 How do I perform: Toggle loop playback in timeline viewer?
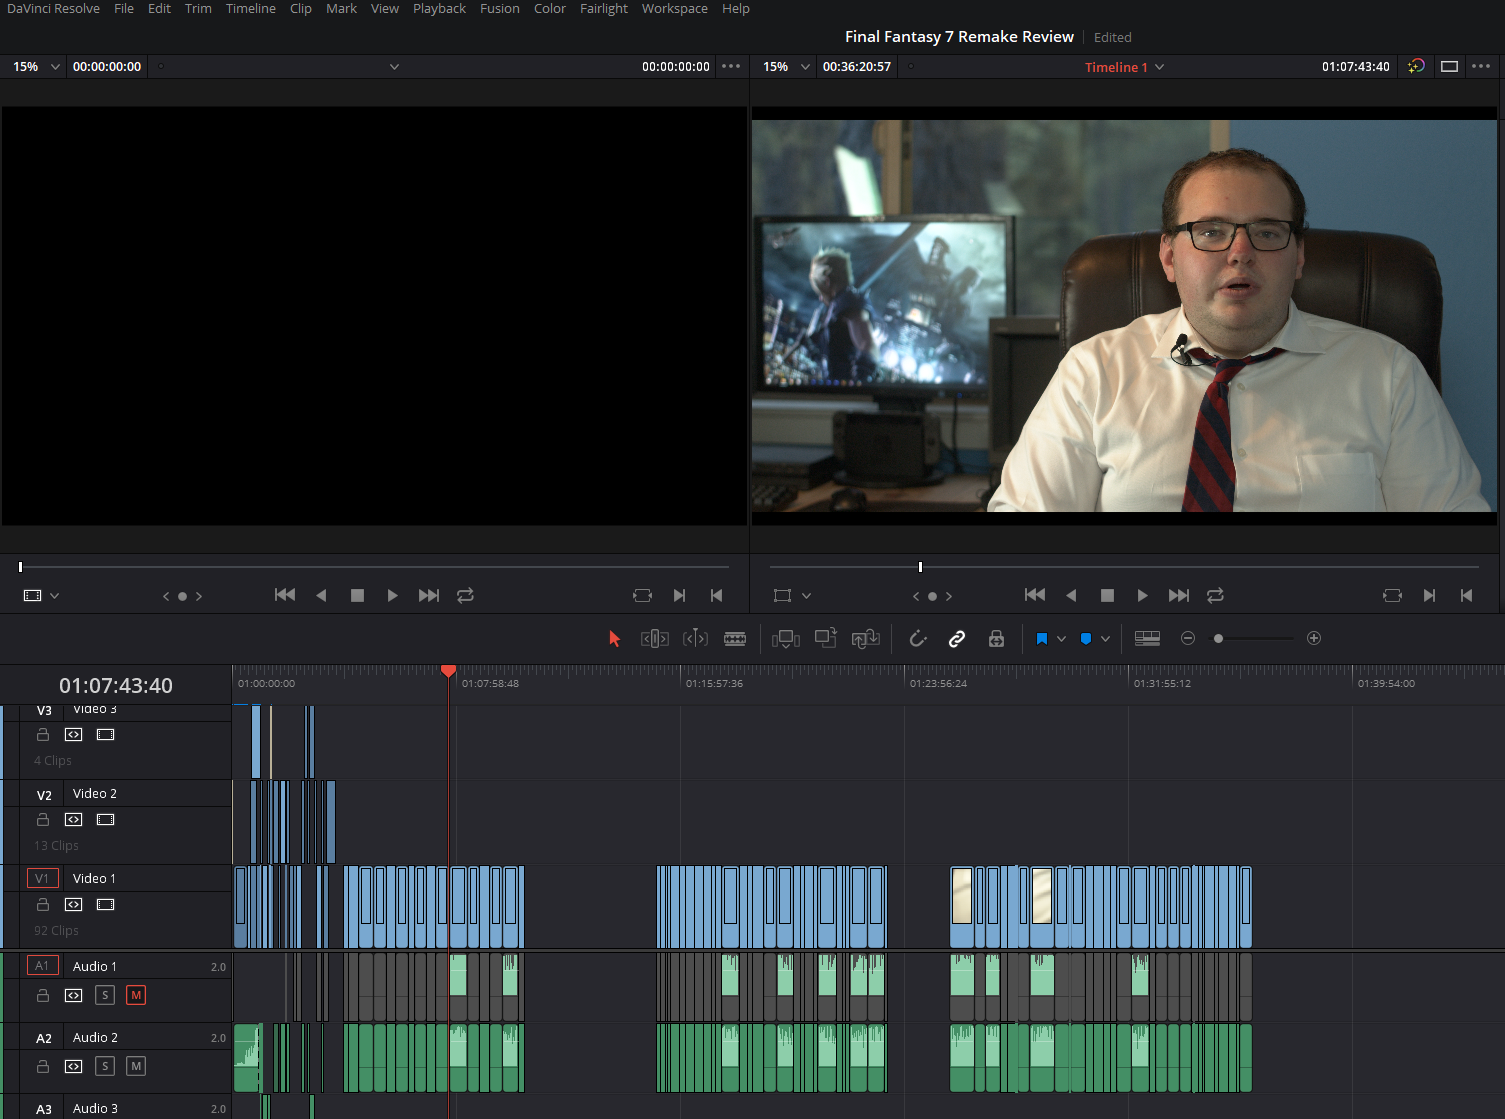[1215, 595]
